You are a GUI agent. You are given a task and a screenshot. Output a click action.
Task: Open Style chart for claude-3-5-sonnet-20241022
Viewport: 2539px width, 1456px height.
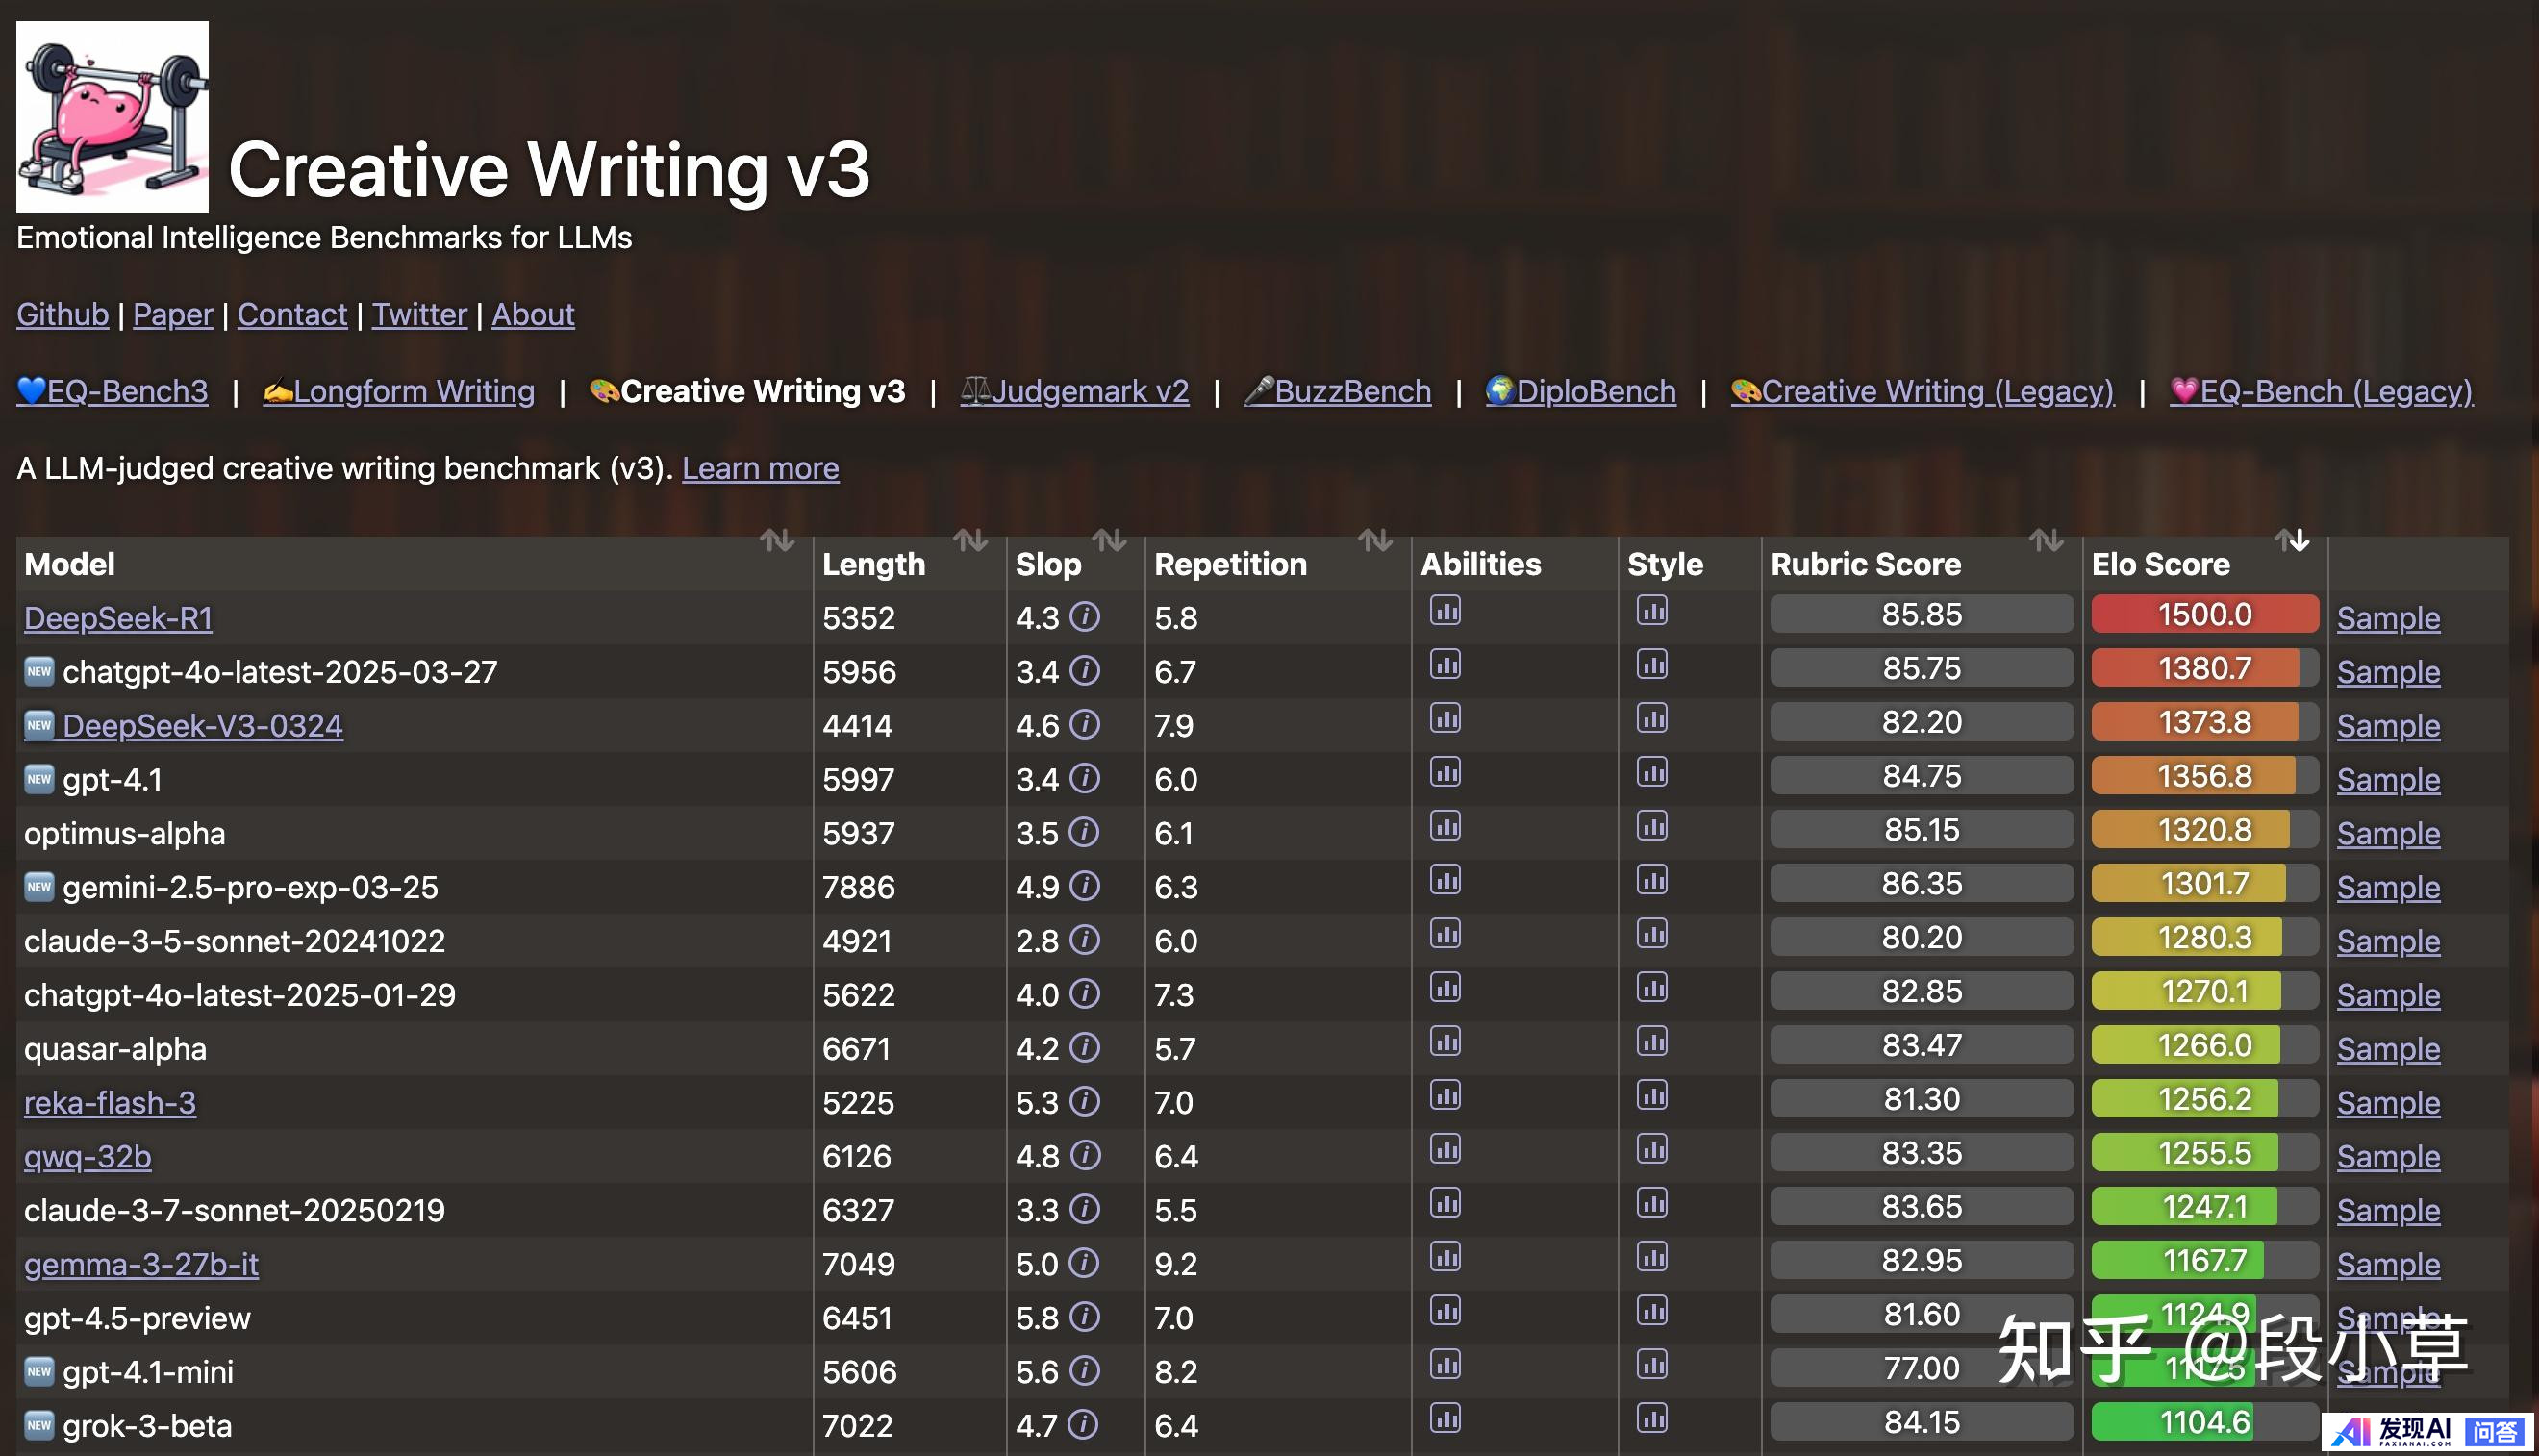[x=1652, y=934]
